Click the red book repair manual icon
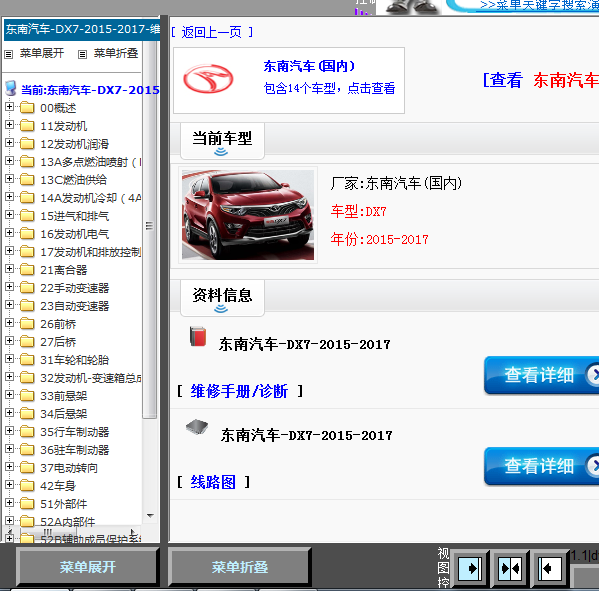 coord(198,337)
